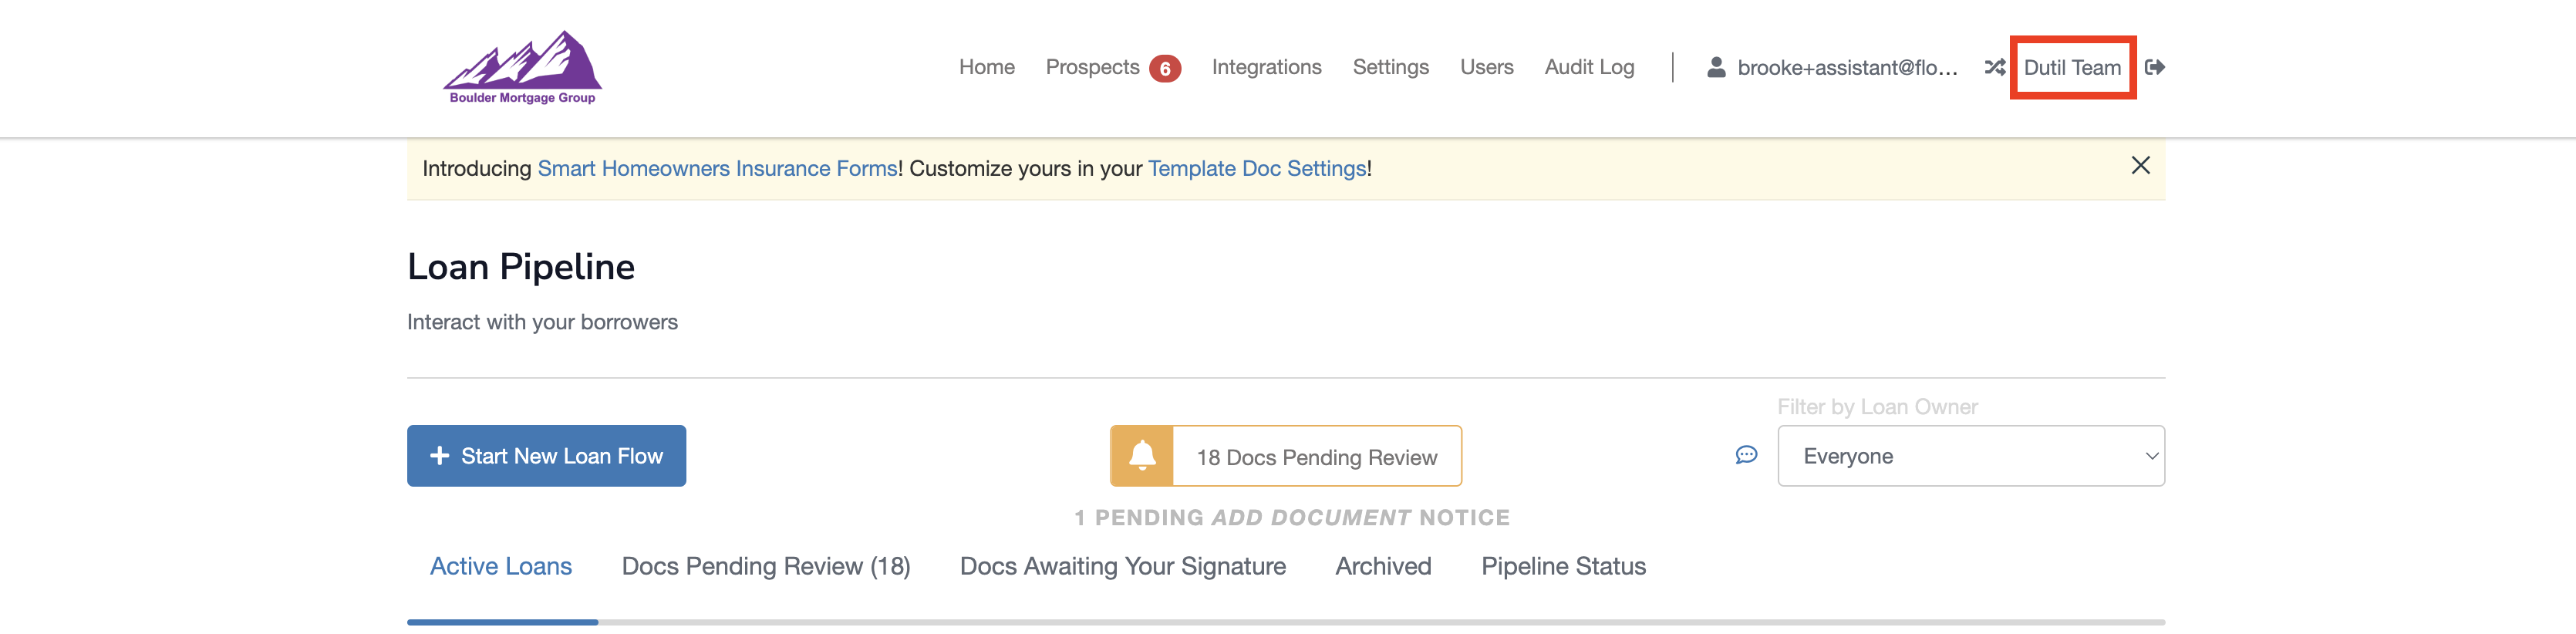Click the chat bubble icon
This screenshot has width=2576, height=634.
(1746, 456)
